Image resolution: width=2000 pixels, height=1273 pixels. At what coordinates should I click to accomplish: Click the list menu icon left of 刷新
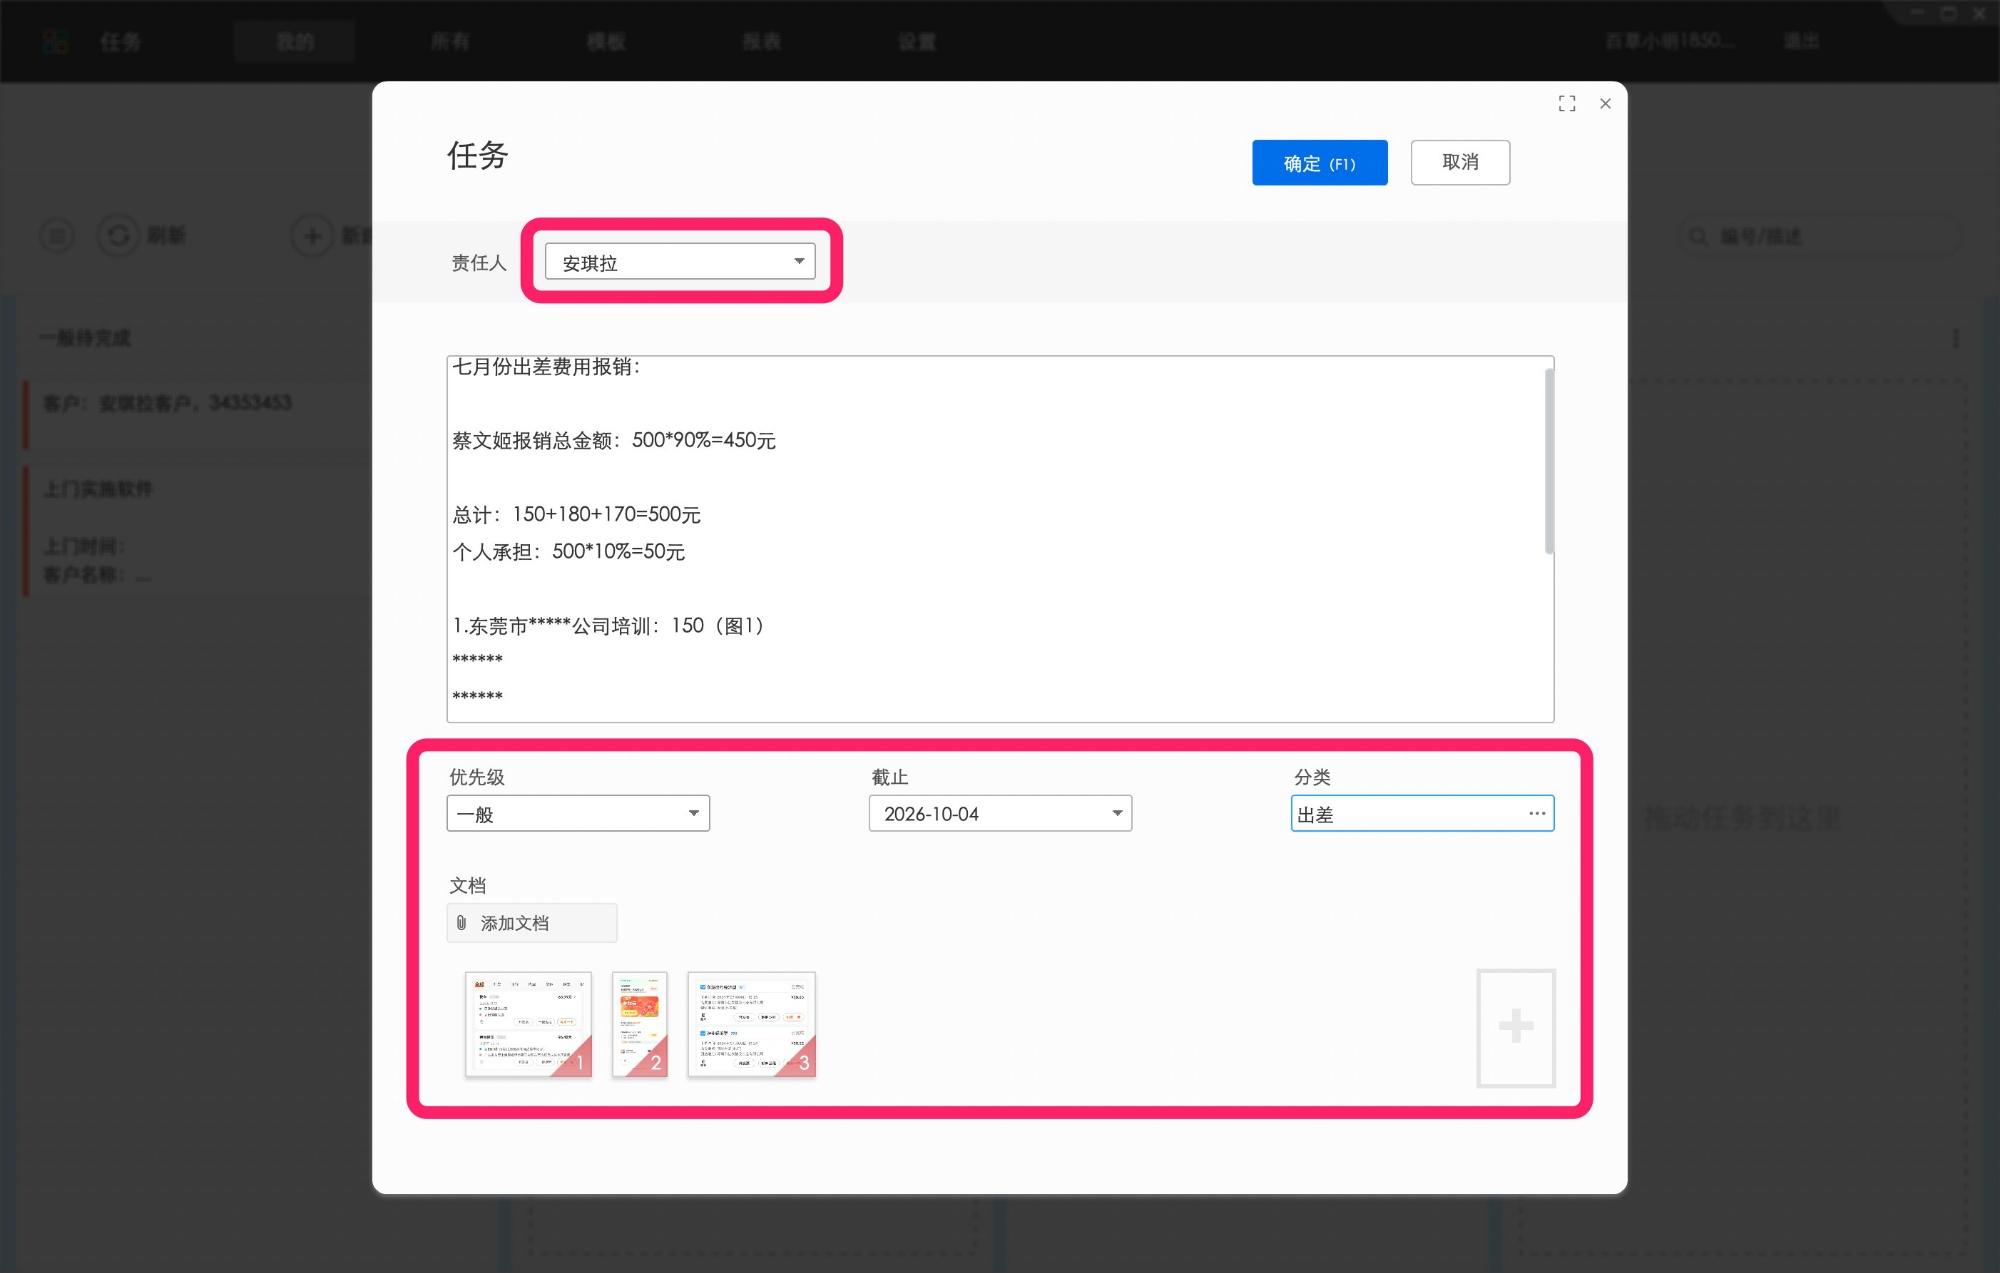tap(57, 236)
